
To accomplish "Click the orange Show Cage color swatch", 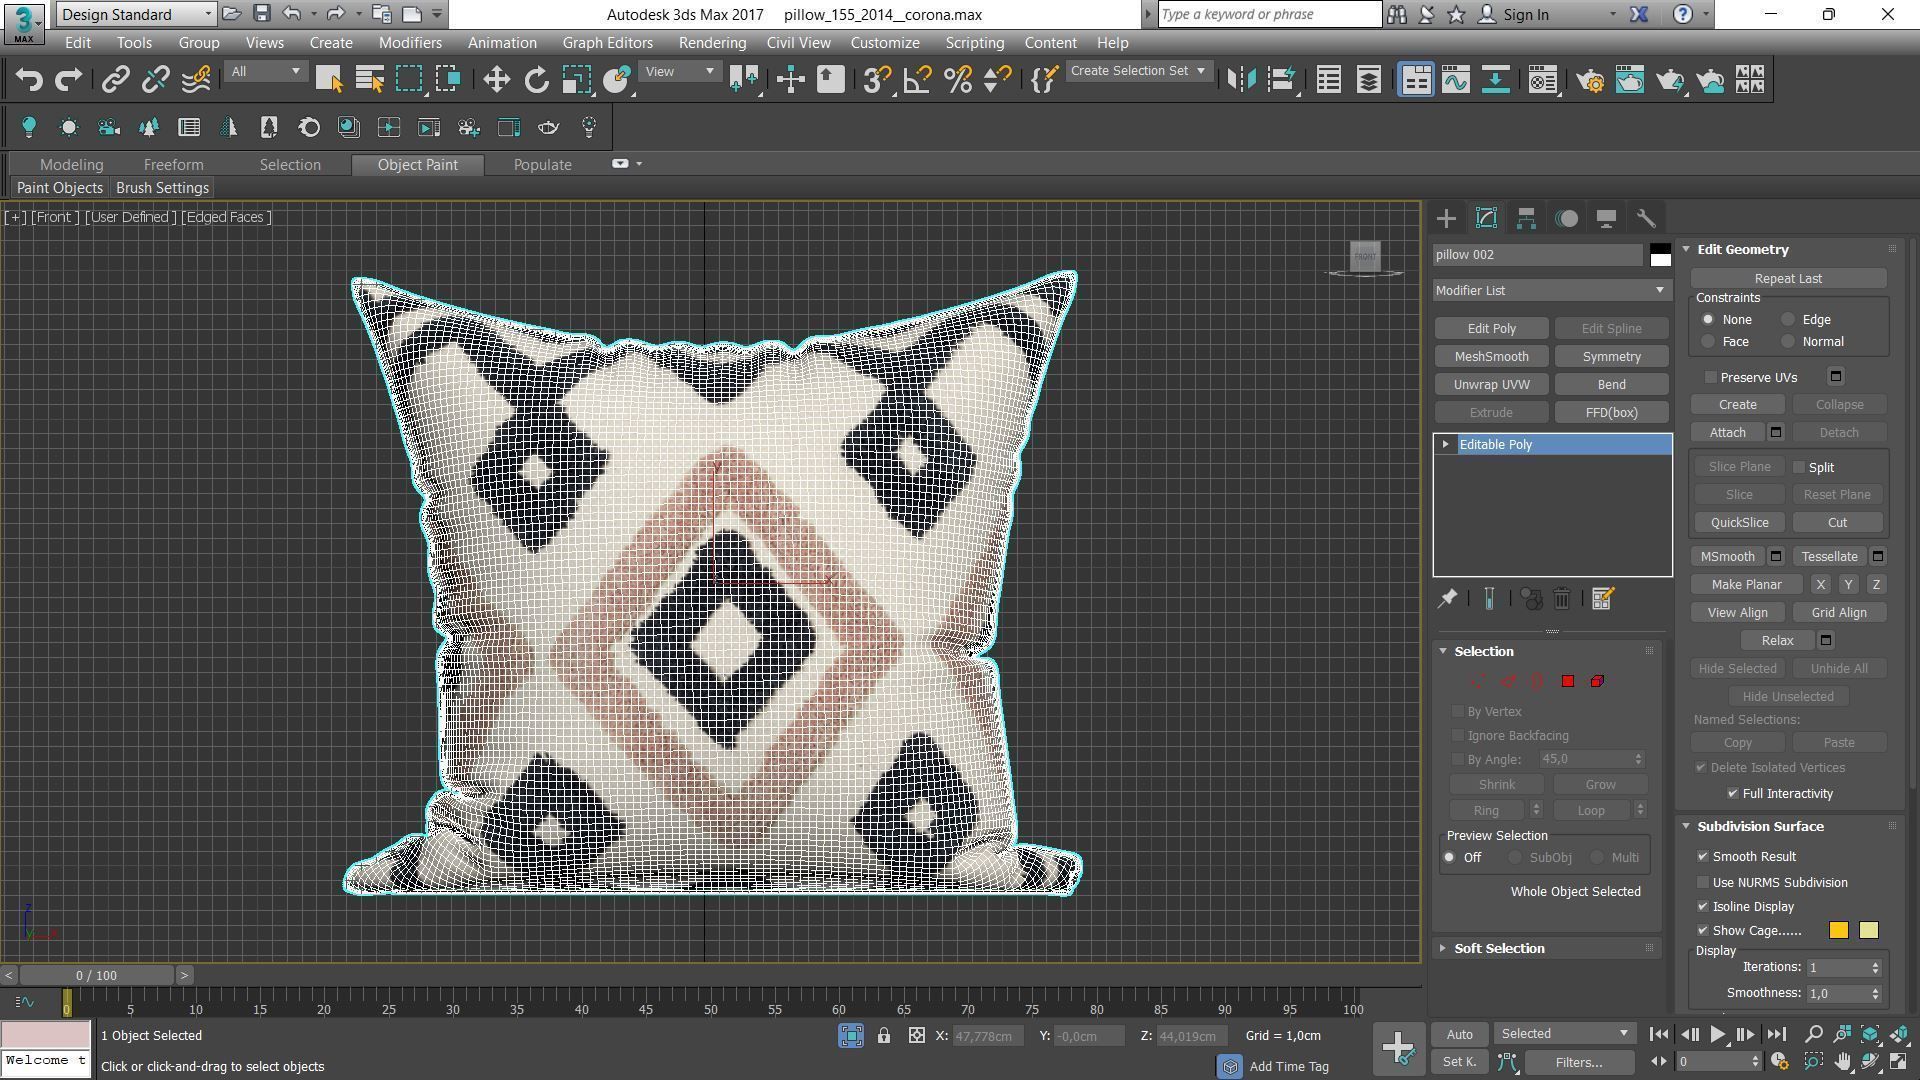I will (1839, 931).
